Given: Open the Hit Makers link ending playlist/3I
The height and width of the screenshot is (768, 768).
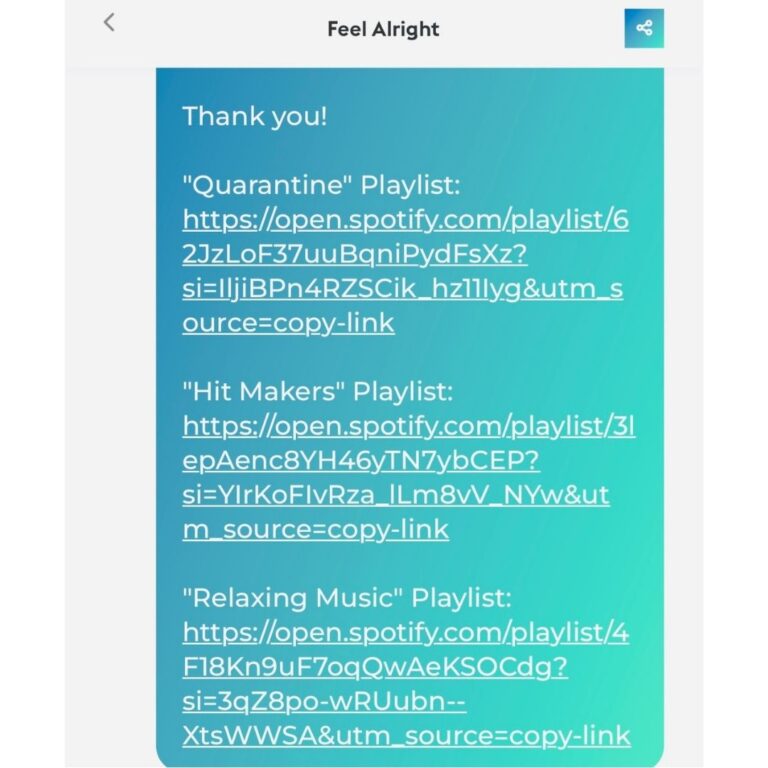Looking at the screenshot, I should [409, 426].
